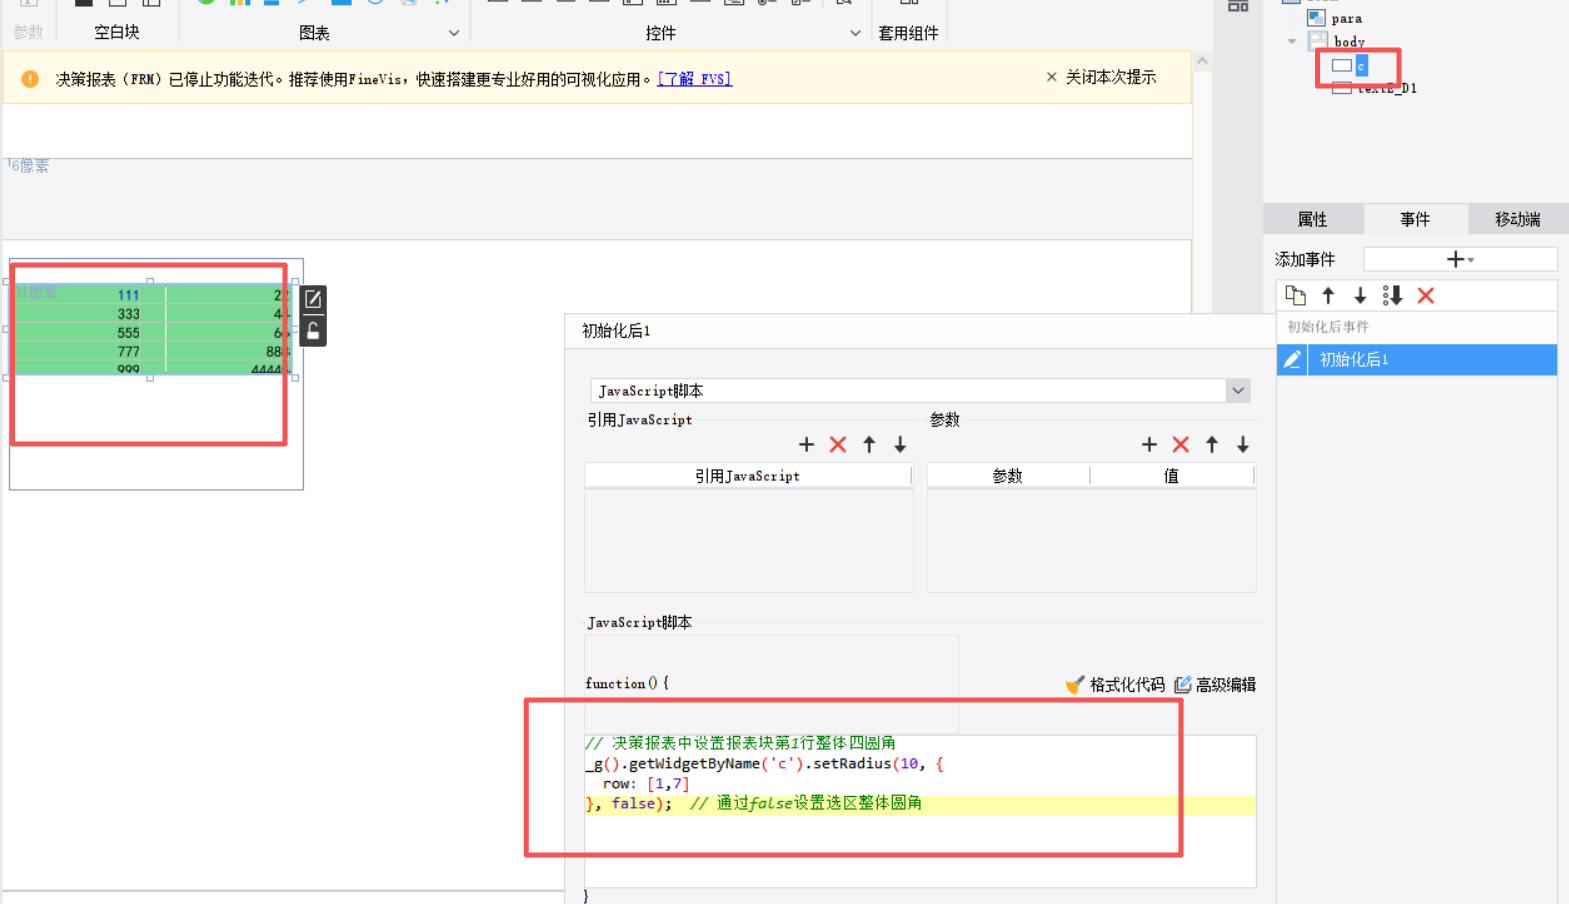Remove a parameter using the red X icon

pos(1180,445)
